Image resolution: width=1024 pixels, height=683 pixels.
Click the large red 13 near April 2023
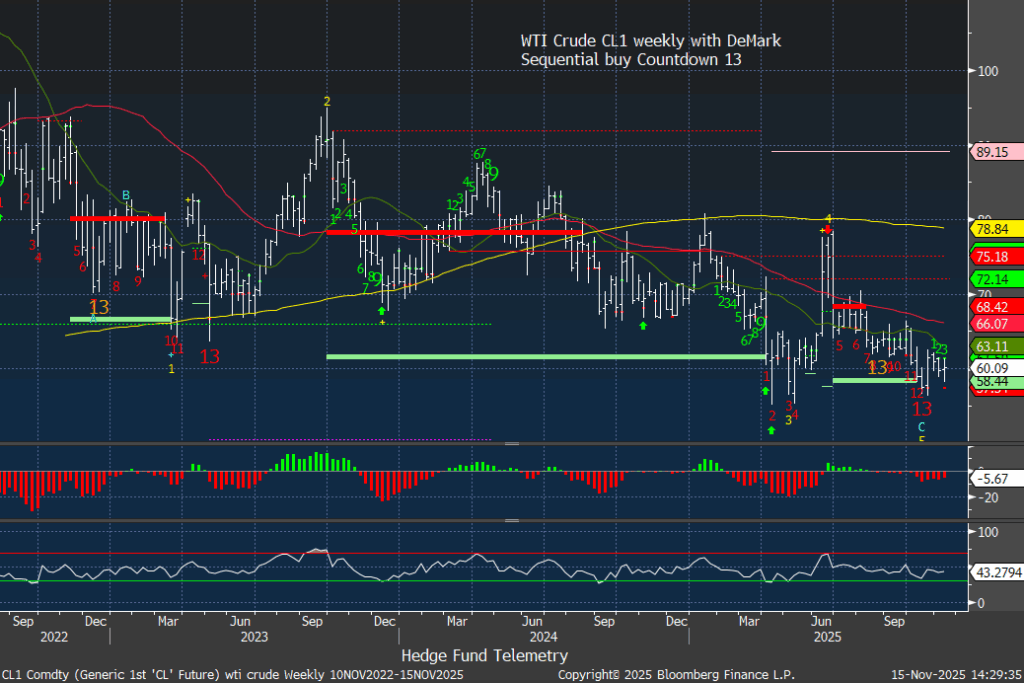coord(209,355)
